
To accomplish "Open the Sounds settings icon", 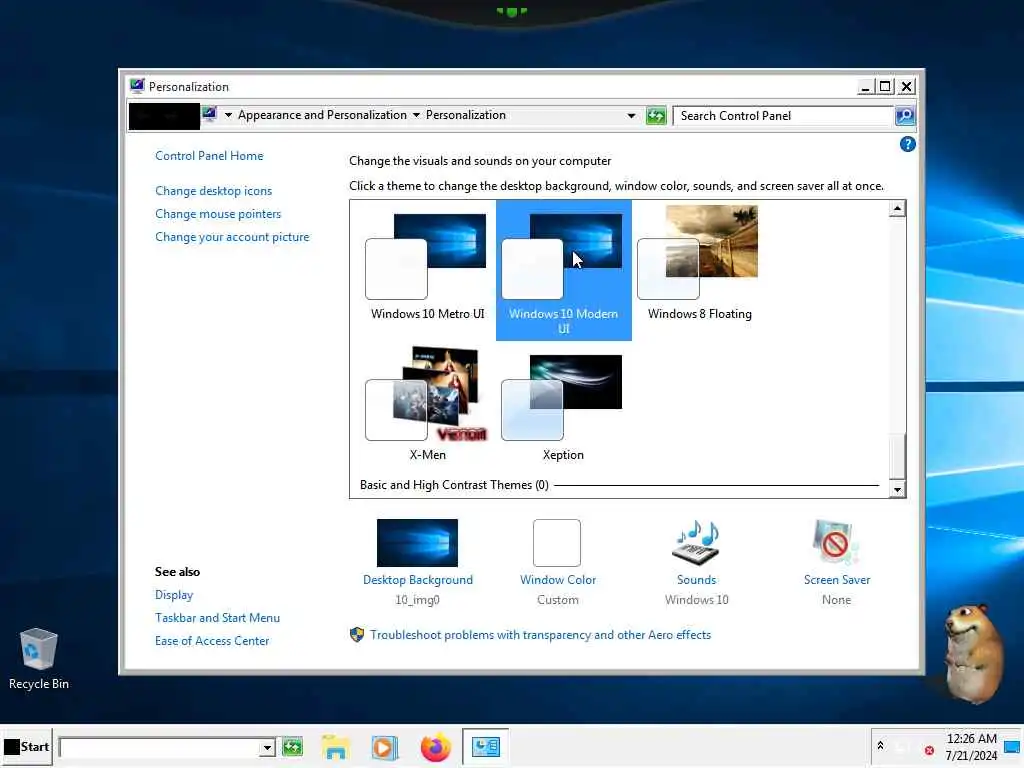I will click(x=696, y=543).
